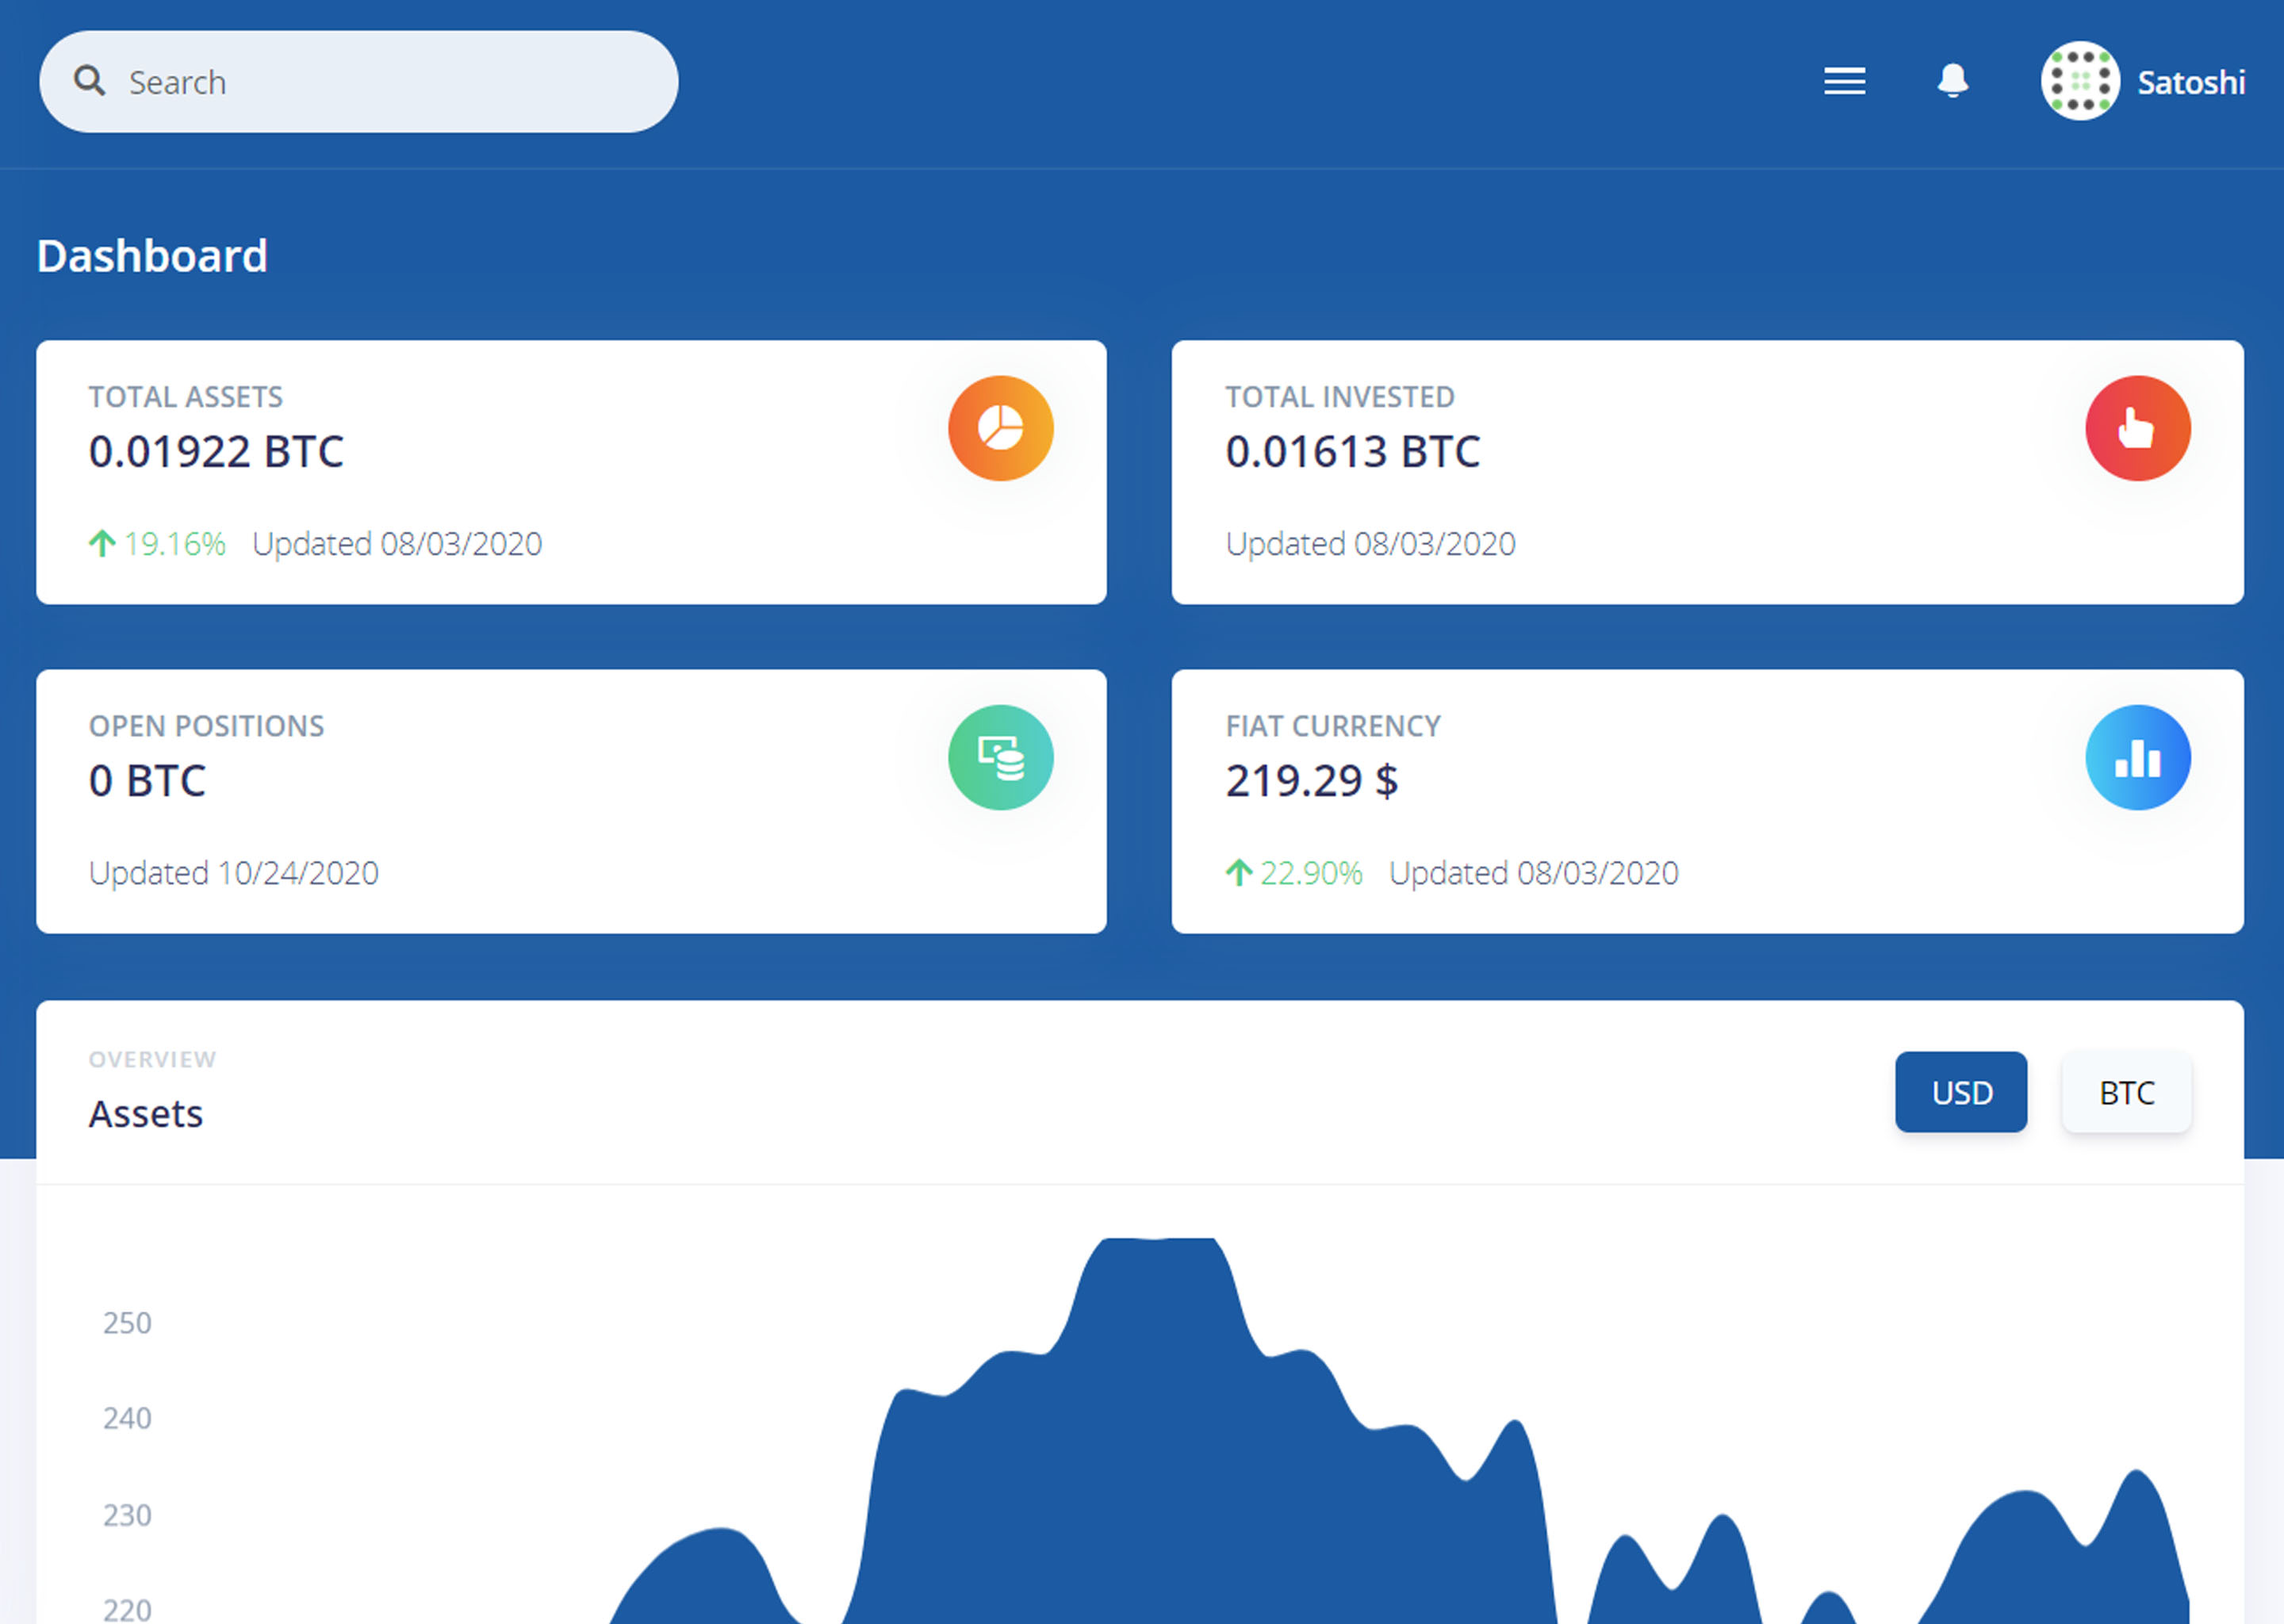Open the hamburger navigation menu

click(1844, 81)
